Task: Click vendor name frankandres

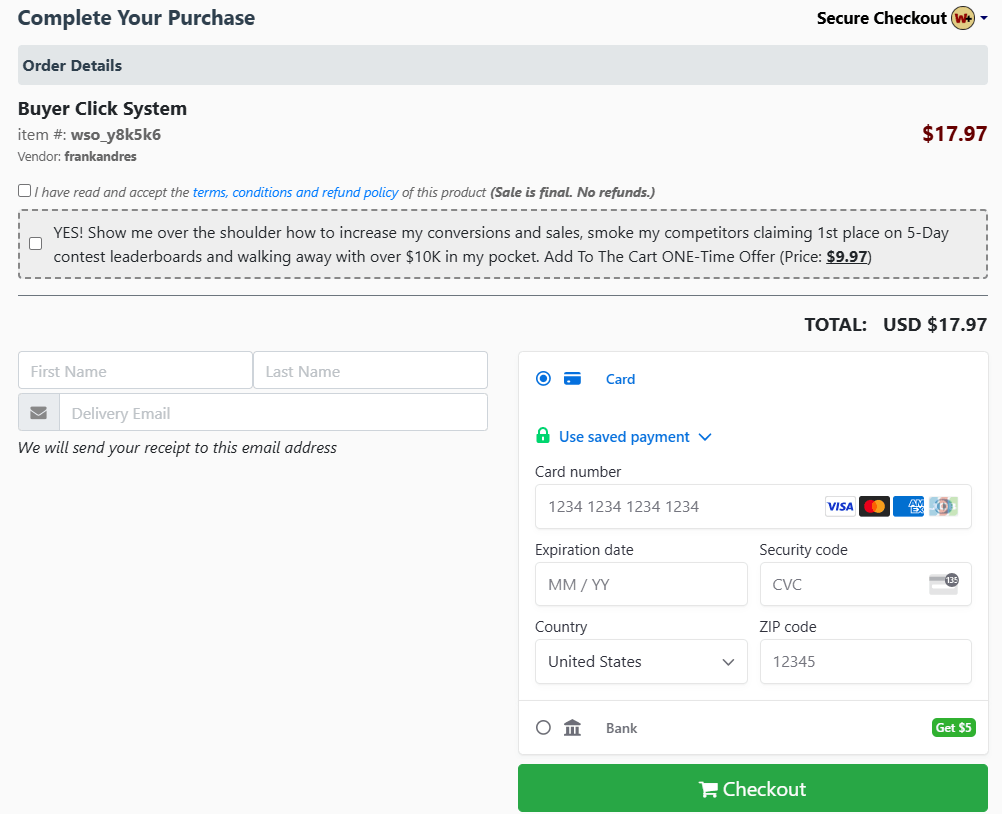Action: point(100,157)
